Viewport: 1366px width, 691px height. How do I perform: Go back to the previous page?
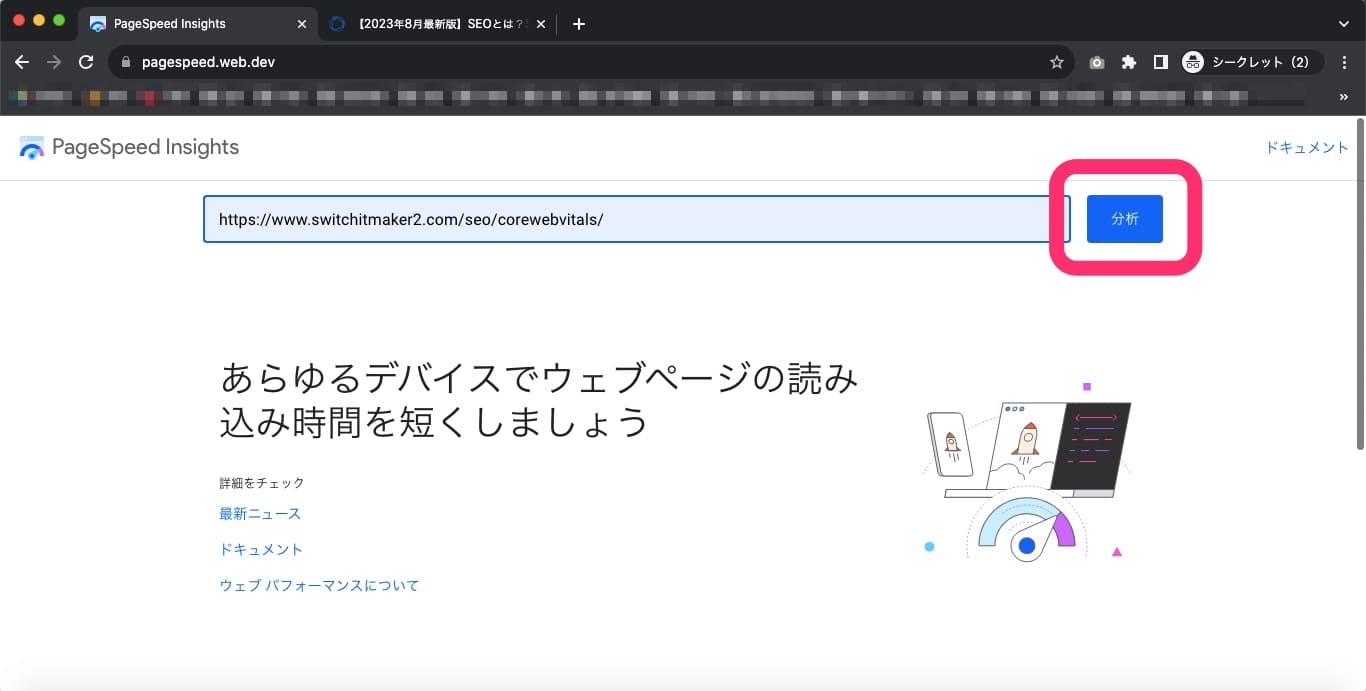22,62
